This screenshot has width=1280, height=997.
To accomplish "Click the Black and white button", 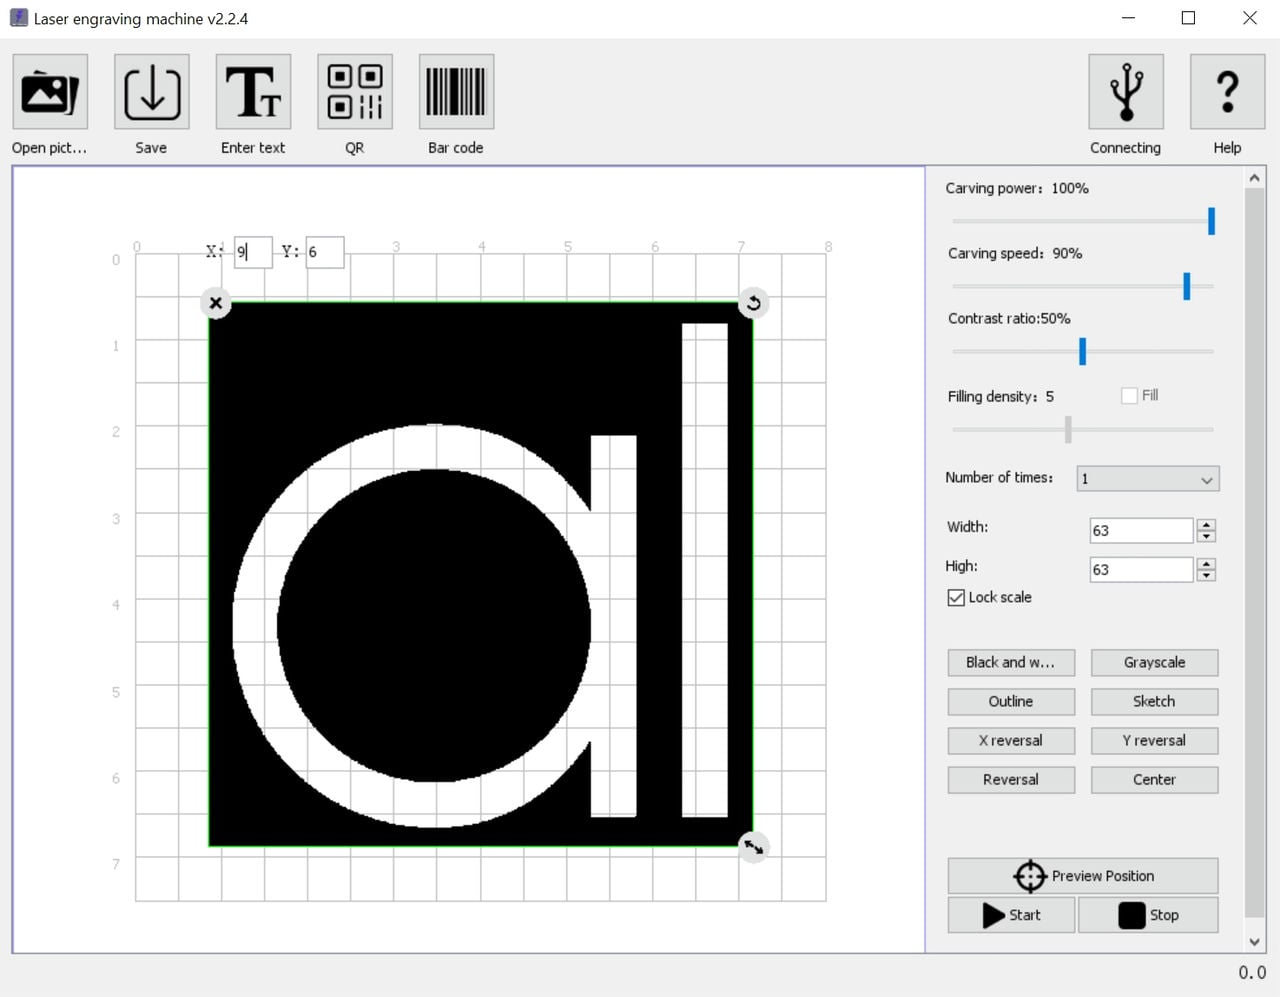I will 1011,662.
